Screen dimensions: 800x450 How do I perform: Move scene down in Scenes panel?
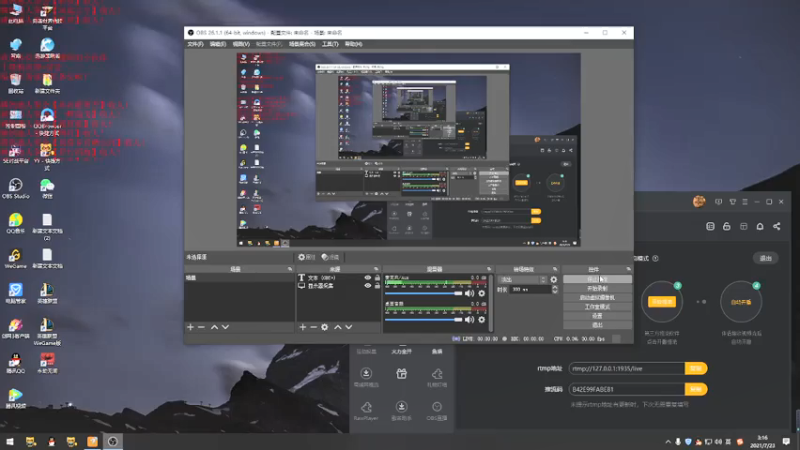tap(225, 327)
